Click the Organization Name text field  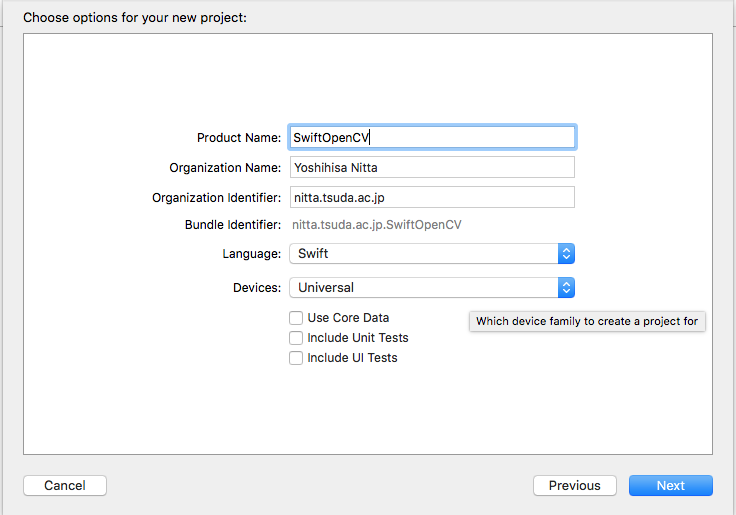click(432, 167)
